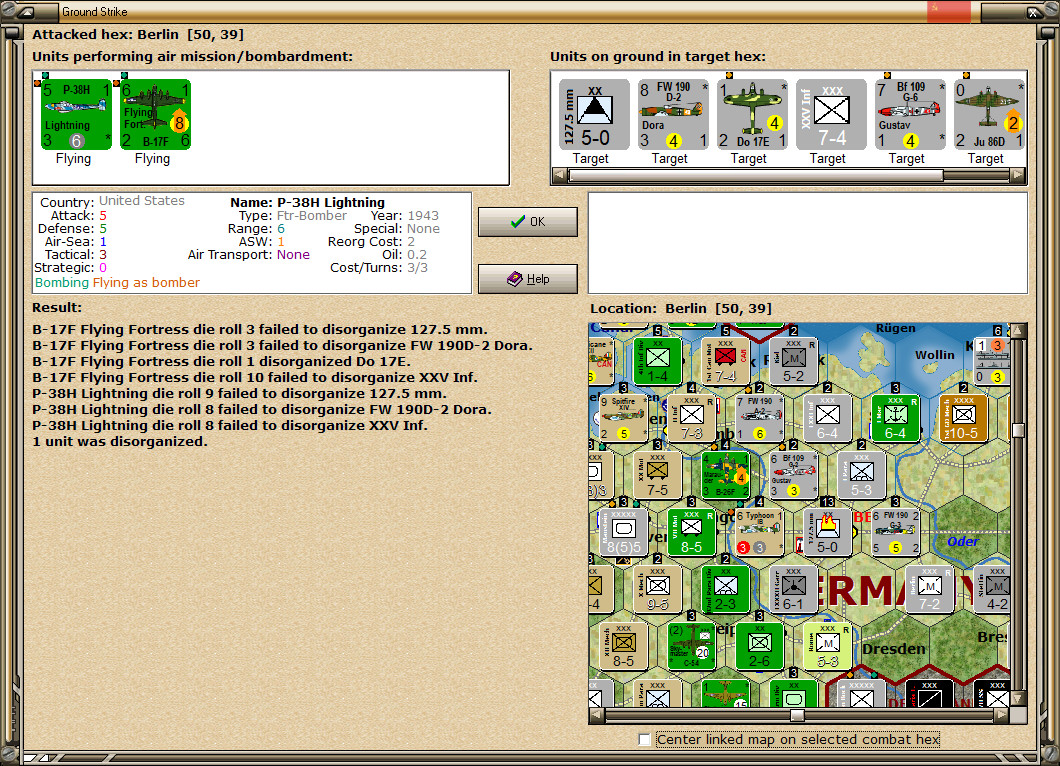This screenshot has height=766, width=1060.
Task: Click the map horizontal scroll right arrow
Action: pos(1003,715)
